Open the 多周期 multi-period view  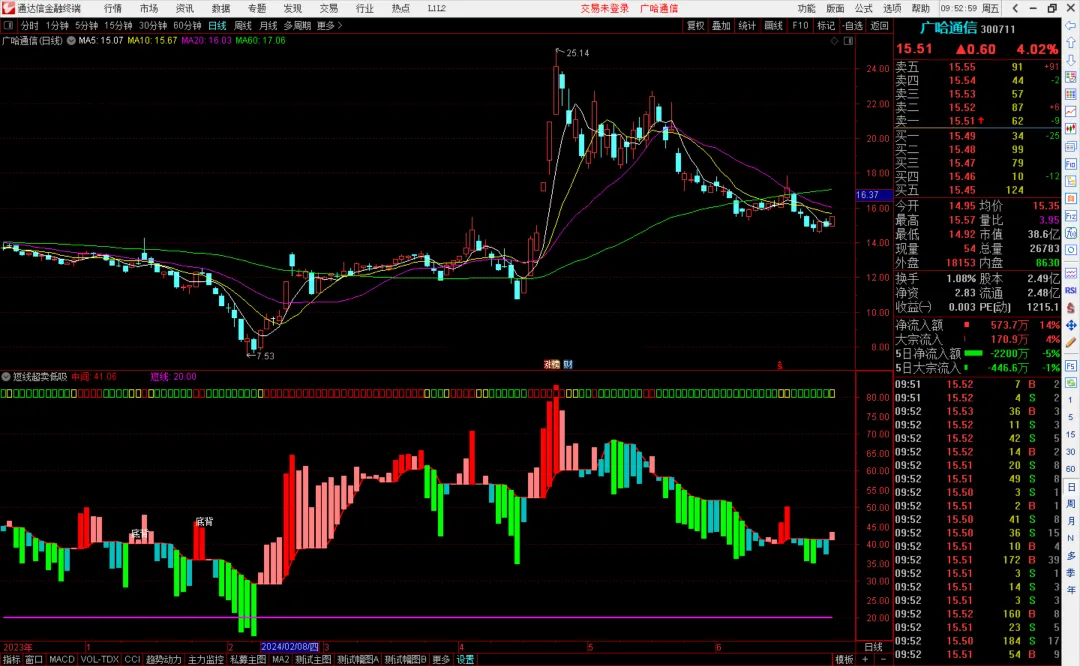click(x=297, y=25)
